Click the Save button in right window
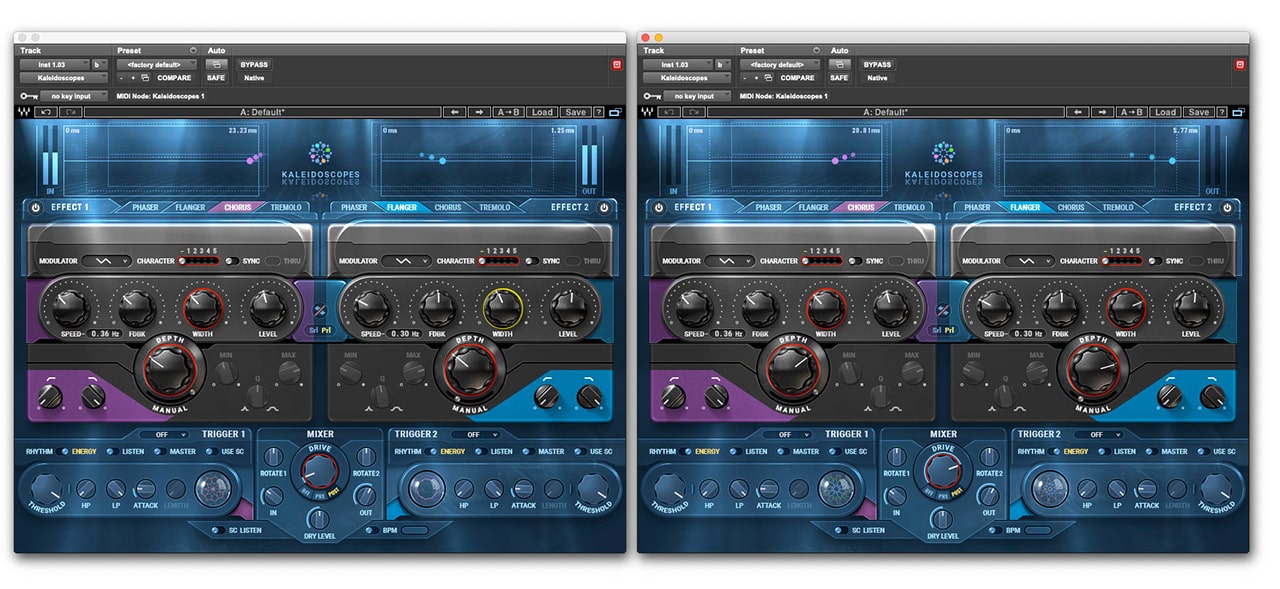1280x589 pixels. coord(1198,112)
